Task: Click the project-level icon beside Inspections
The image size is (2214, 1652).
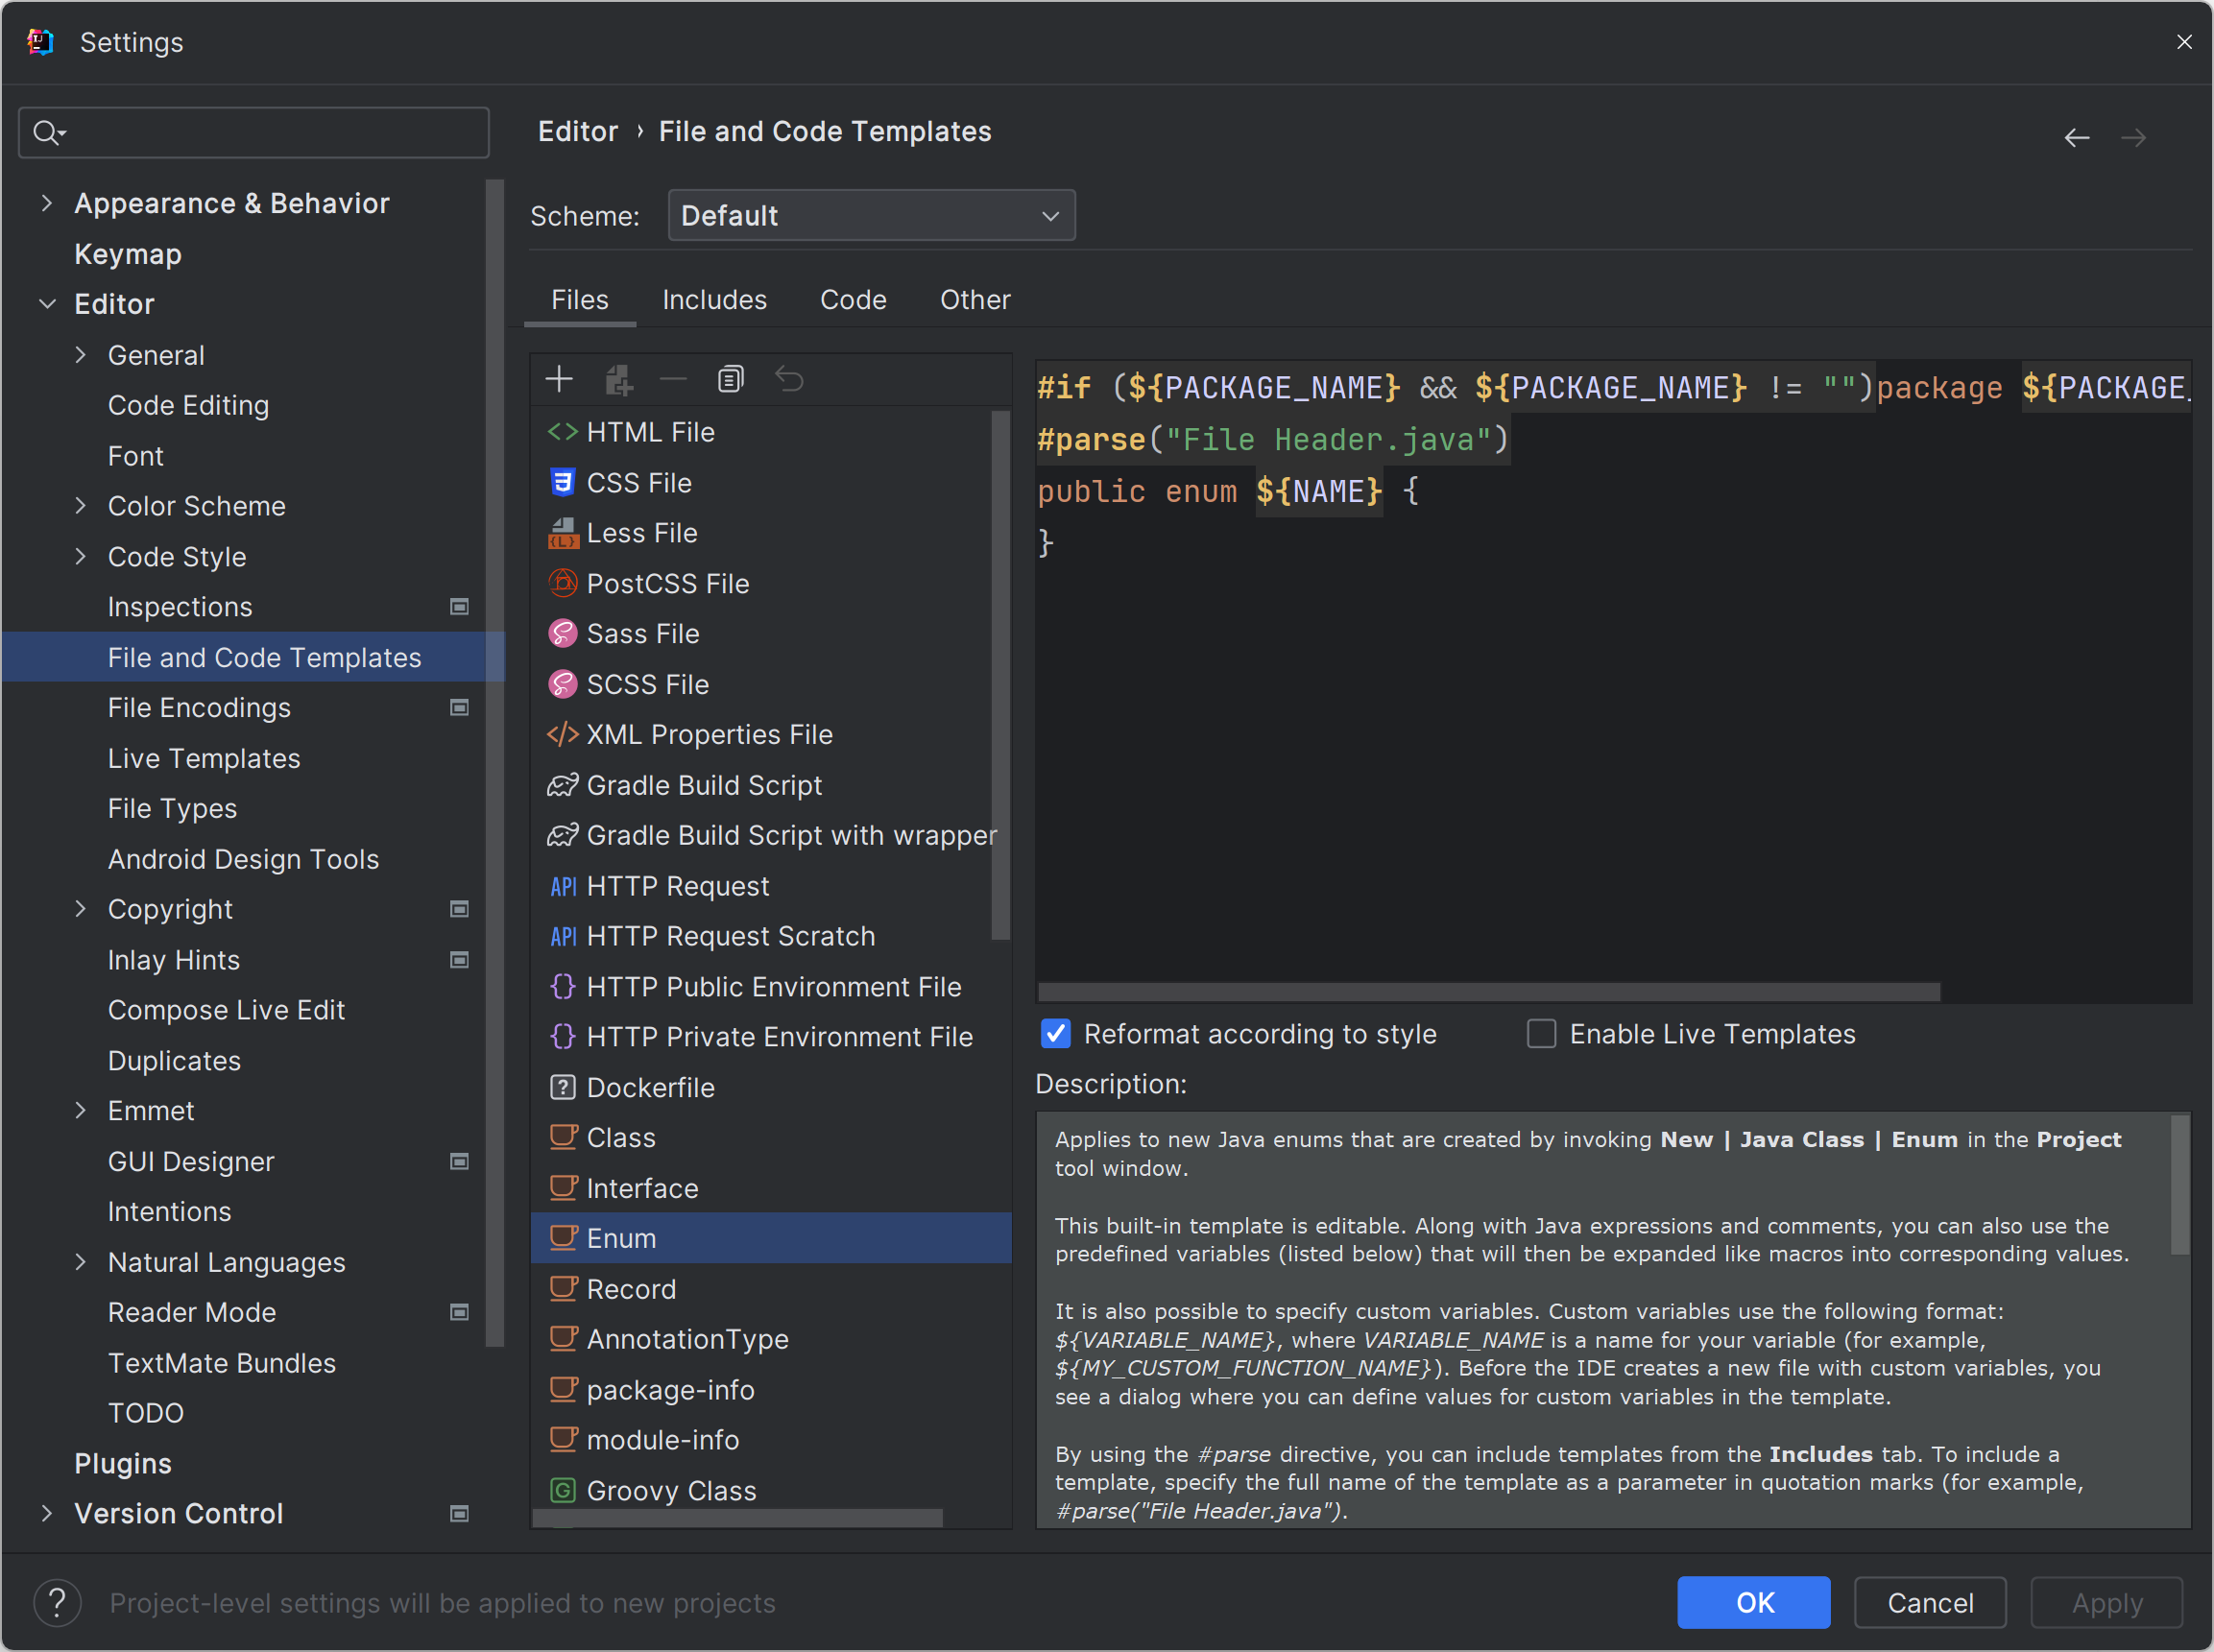Action: (x=460, y=607)
